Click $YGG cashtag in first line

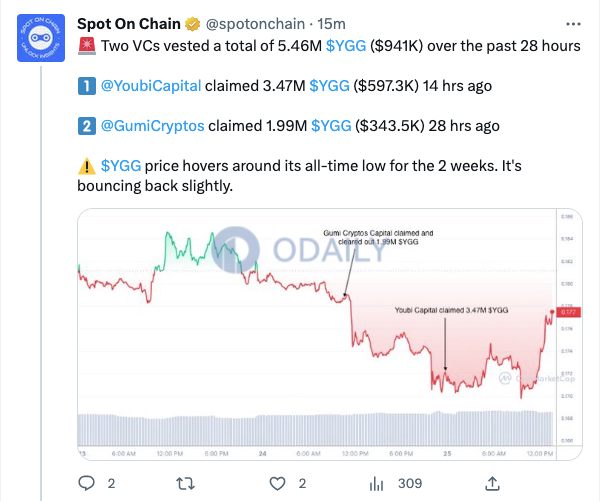[346, 46]
